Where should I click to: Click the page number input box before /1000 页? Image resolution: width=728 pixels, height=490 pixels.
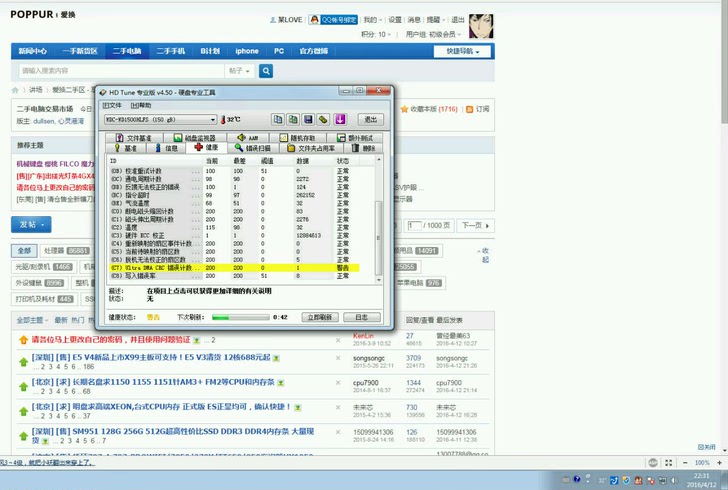[414, 225]
